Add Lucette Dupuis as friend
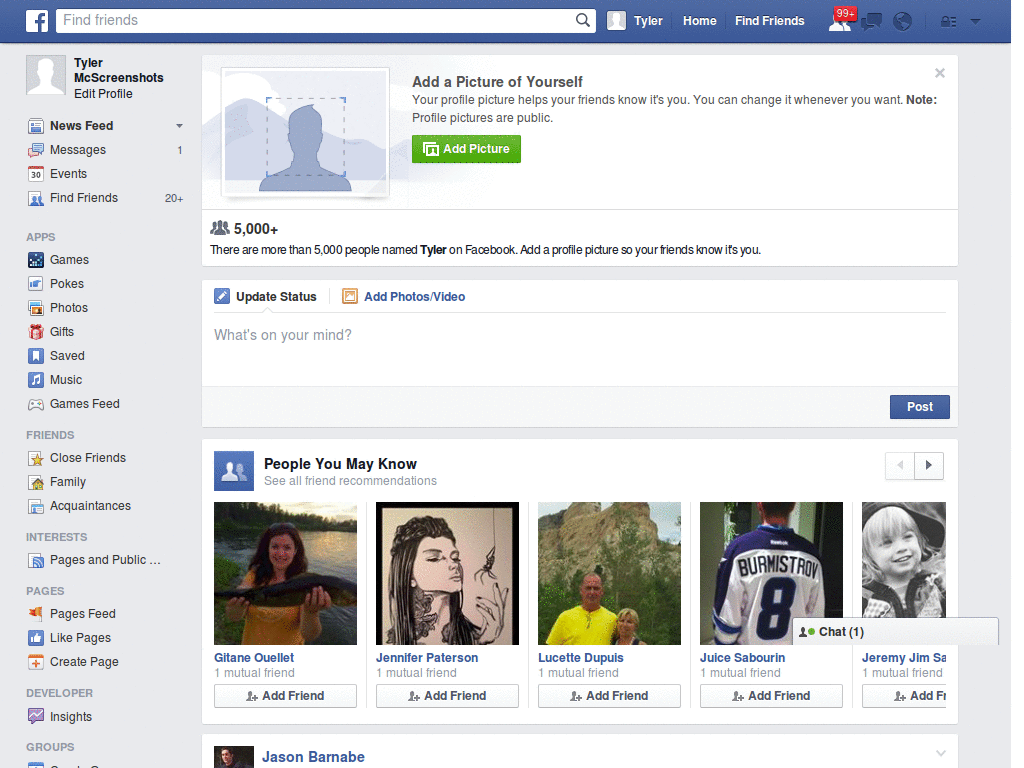The image size is (1024, 768). 609,696
